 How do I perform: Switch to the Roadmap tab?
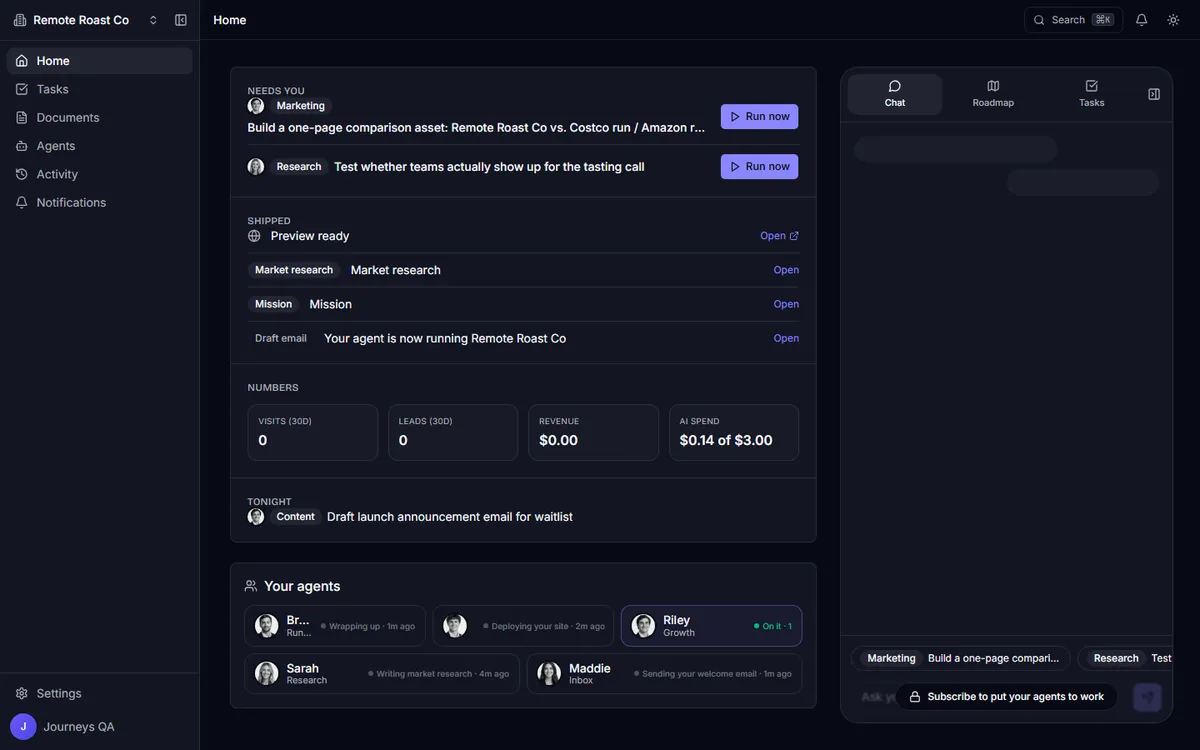[993, 94]
